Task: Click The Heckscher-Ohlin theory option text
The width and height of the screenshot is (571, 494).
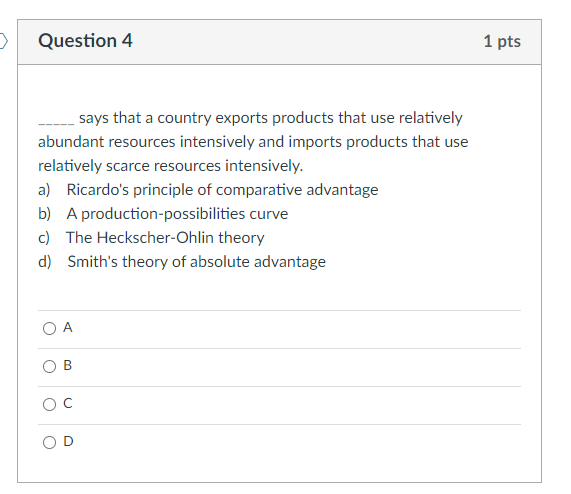Action: 165,238
